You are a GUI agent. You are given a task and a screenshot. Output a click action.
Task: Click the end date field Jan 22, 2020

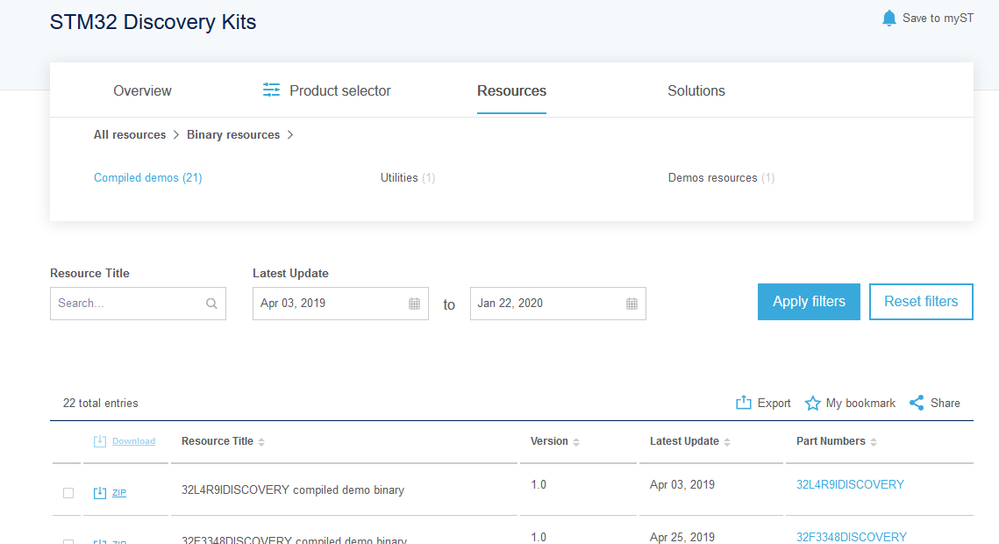(558, 303)
